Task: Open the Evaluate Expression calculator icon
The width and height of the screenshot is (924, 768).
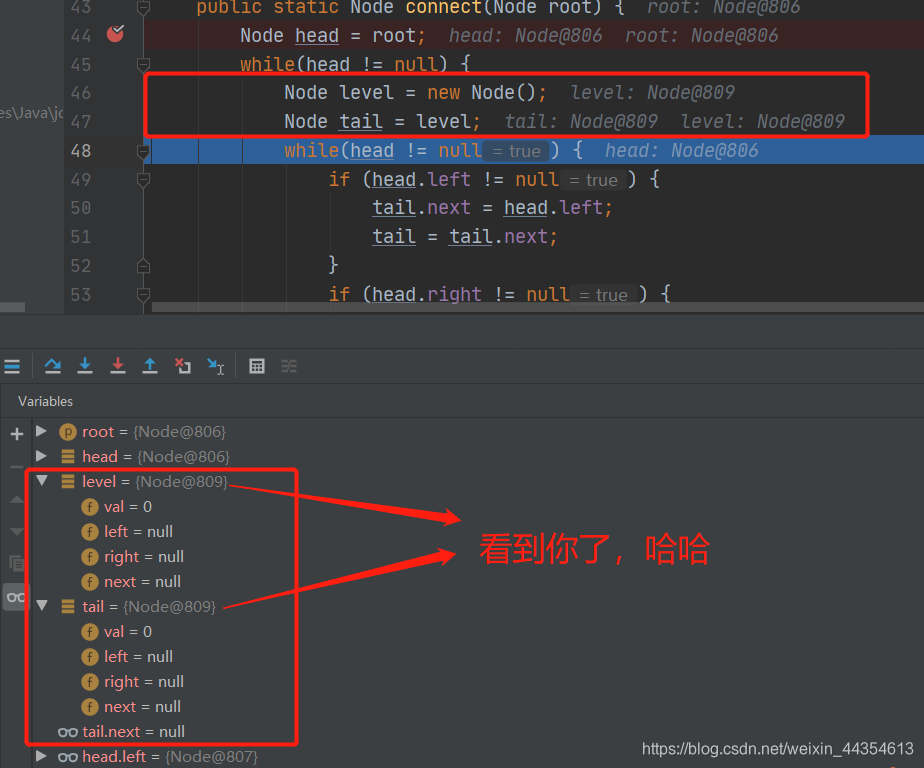Action: [x=257, y=366]
